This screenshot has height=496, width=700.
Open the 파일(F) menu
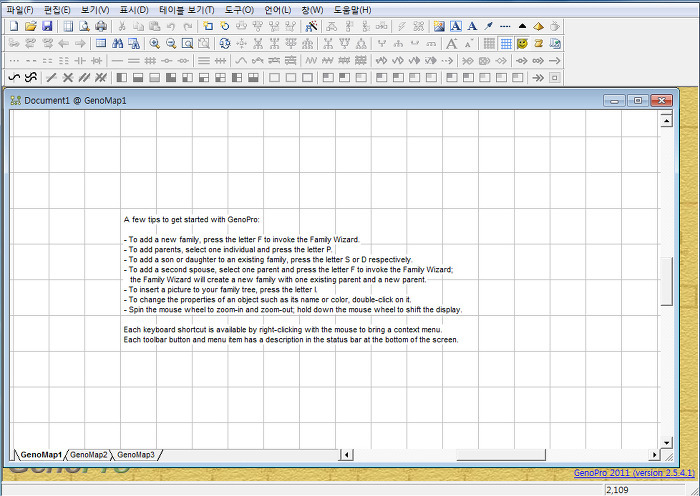click(20, 10)
